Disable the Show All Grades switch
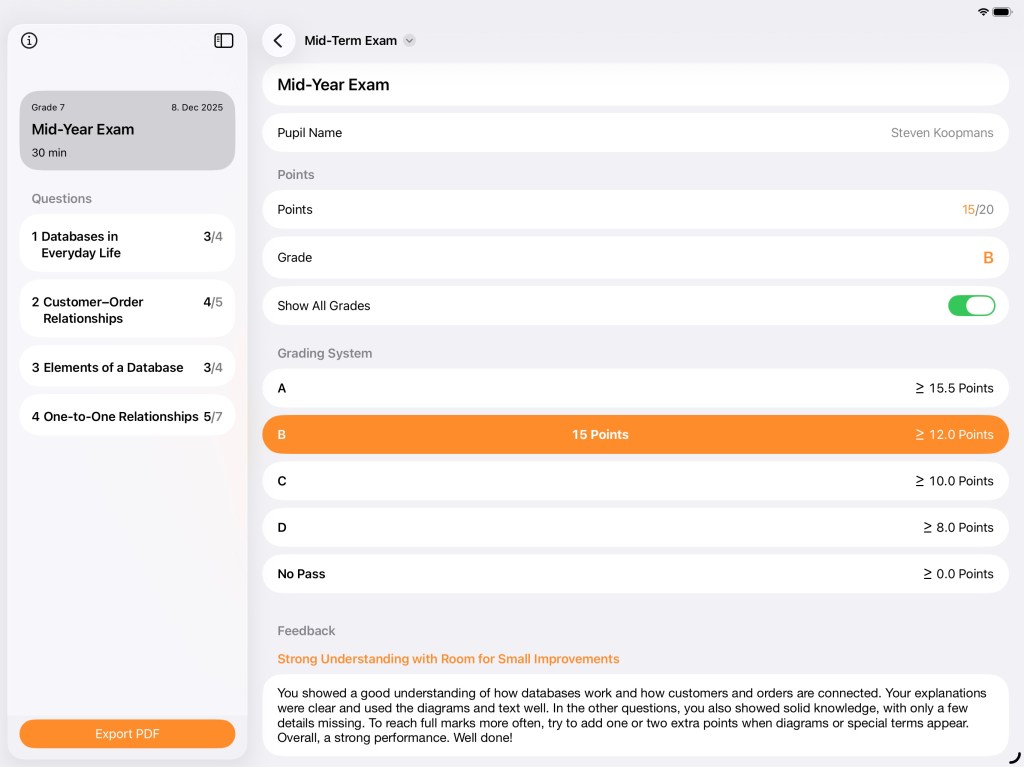This screenshot has height=767, width=1024. tap(971, 306)
